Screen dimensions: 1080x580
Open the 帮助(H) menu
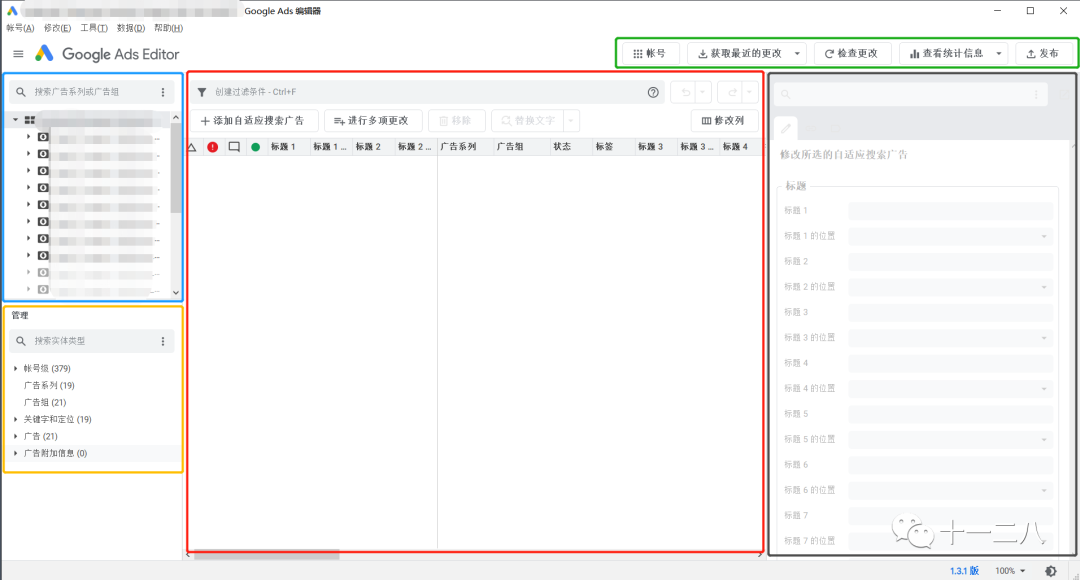point(168,28)
